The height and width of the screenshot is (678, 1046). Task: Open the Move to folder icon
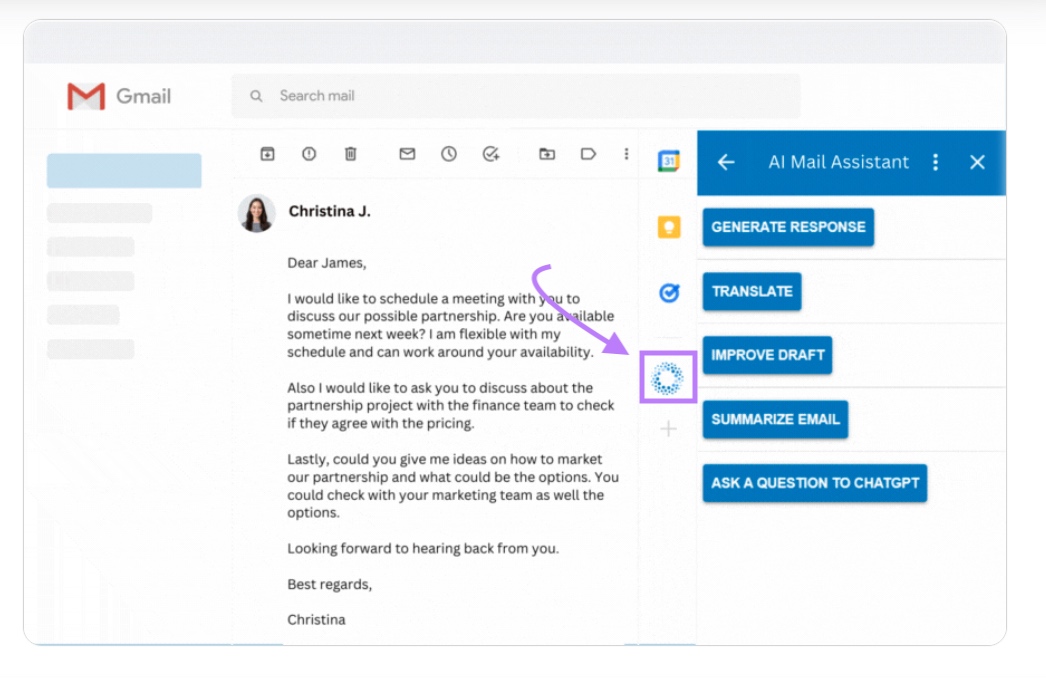[x=547, y=154]
